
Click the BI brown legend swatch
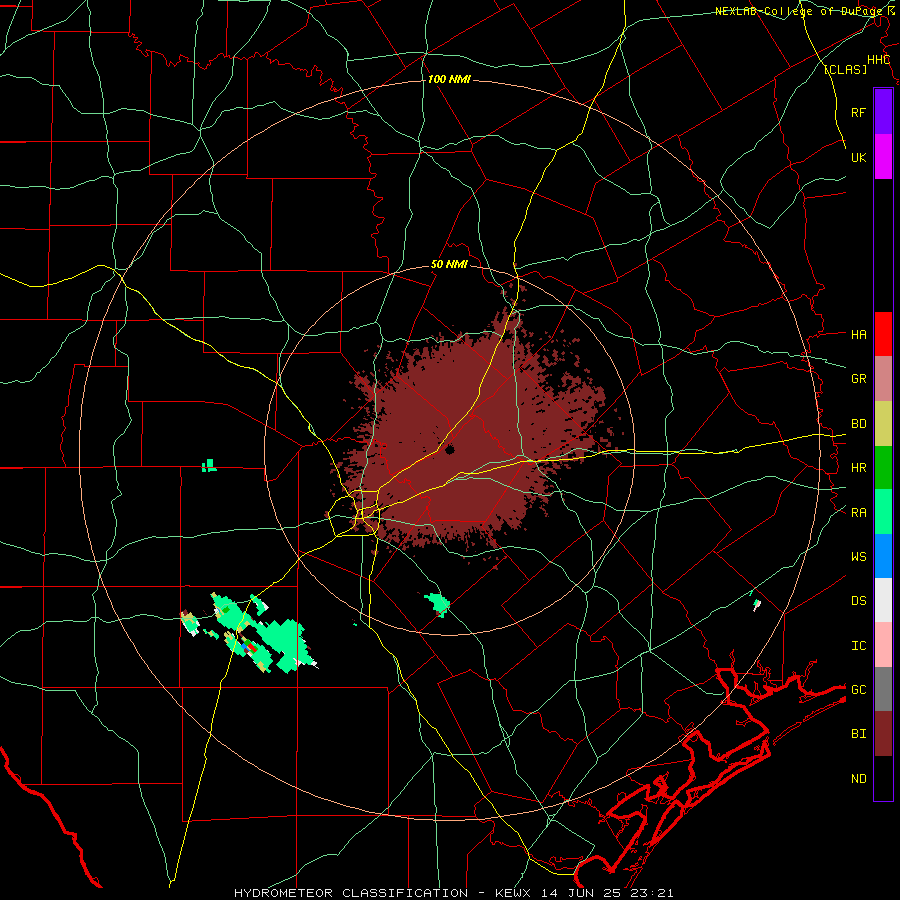[x=883, y=734]
